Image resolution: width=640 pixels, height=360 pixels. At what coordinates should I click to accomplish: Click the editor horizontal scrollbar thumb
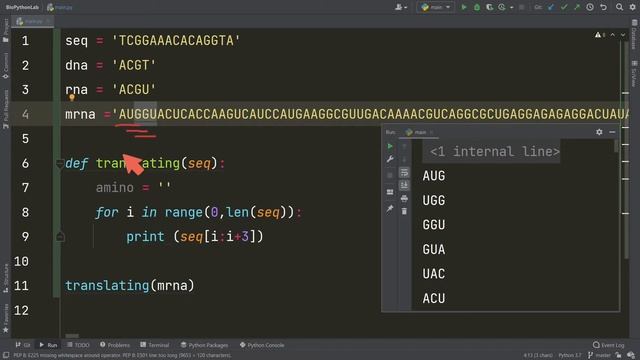72,336
